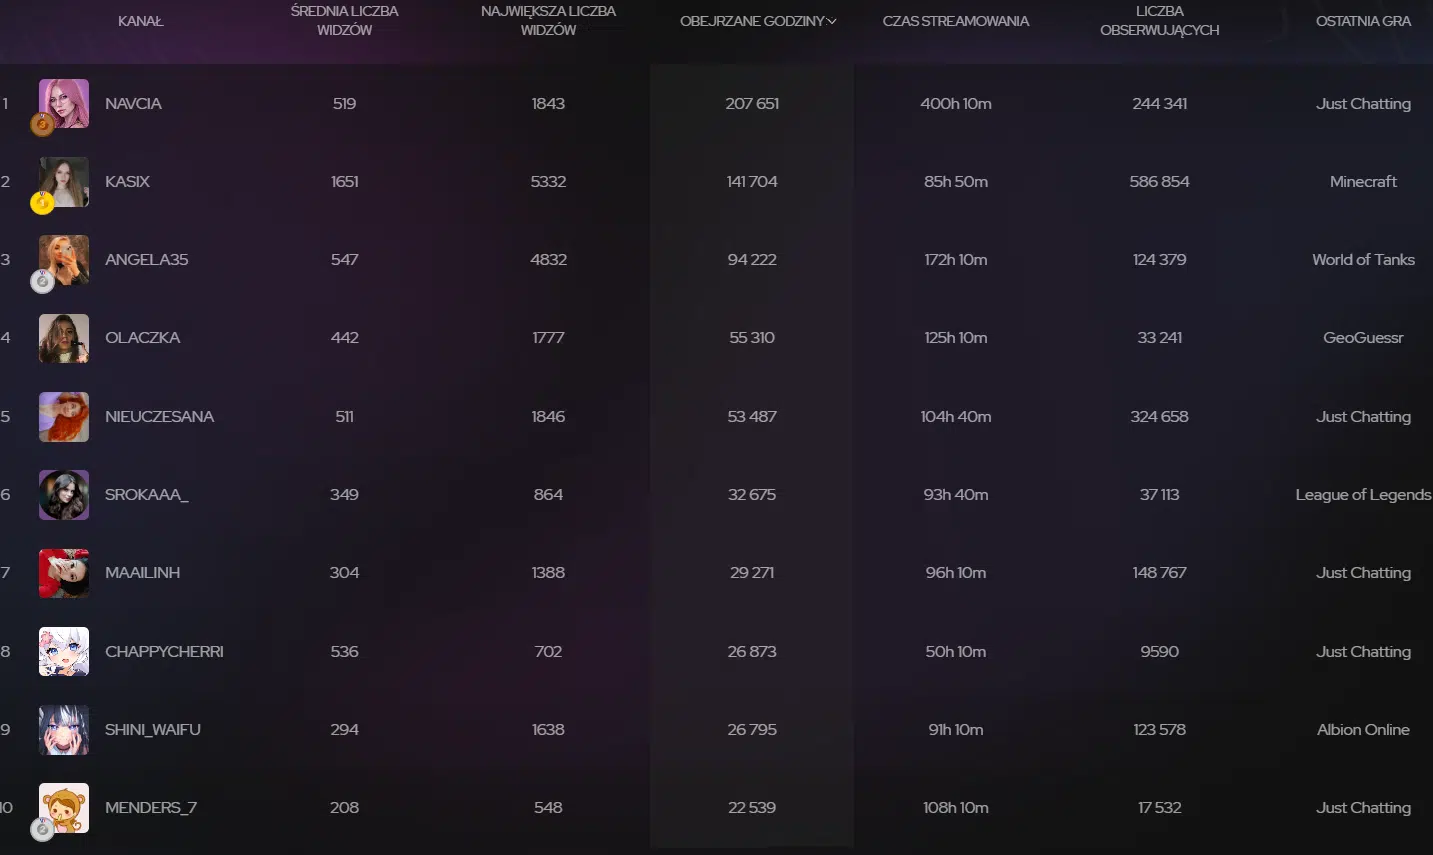Open the Minecraft game page
The height and width of the screenshot is (855, 1433).
[1363, 181]
